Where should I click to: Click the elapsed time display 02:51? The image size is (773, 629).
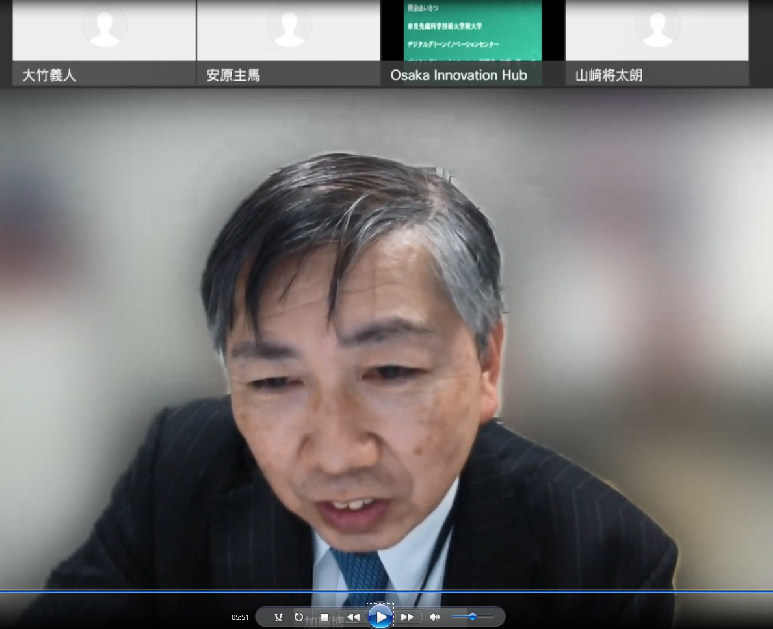pos(240,617)
